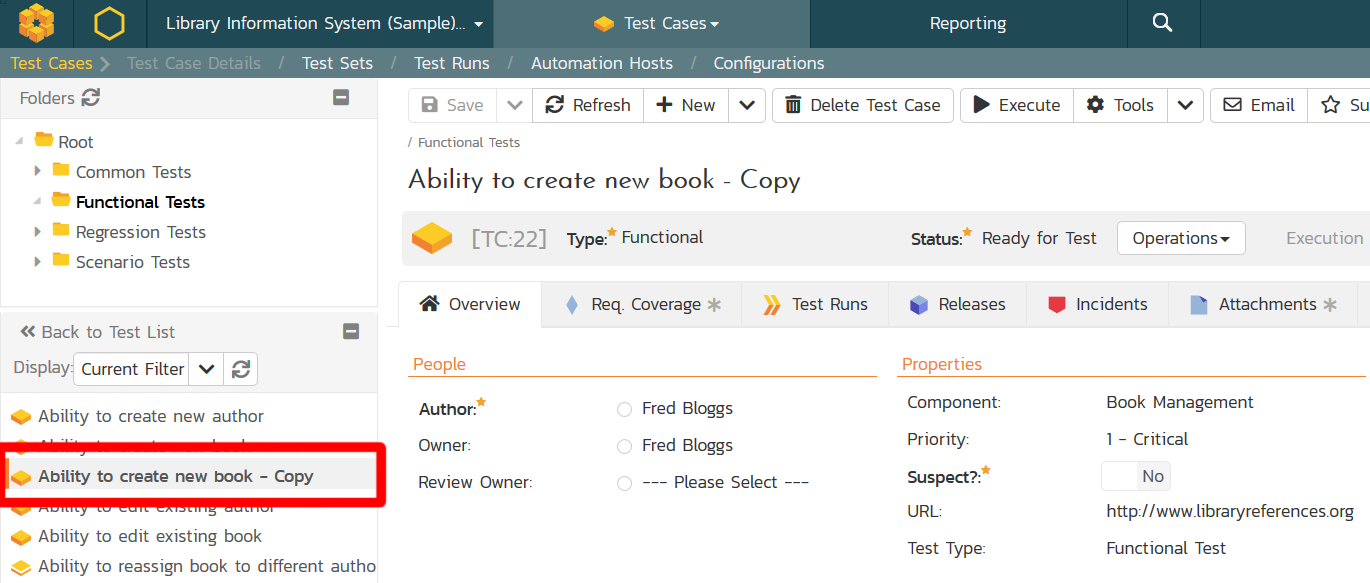
Task: Go Back to Test List
Action: (x=98, y=332)
